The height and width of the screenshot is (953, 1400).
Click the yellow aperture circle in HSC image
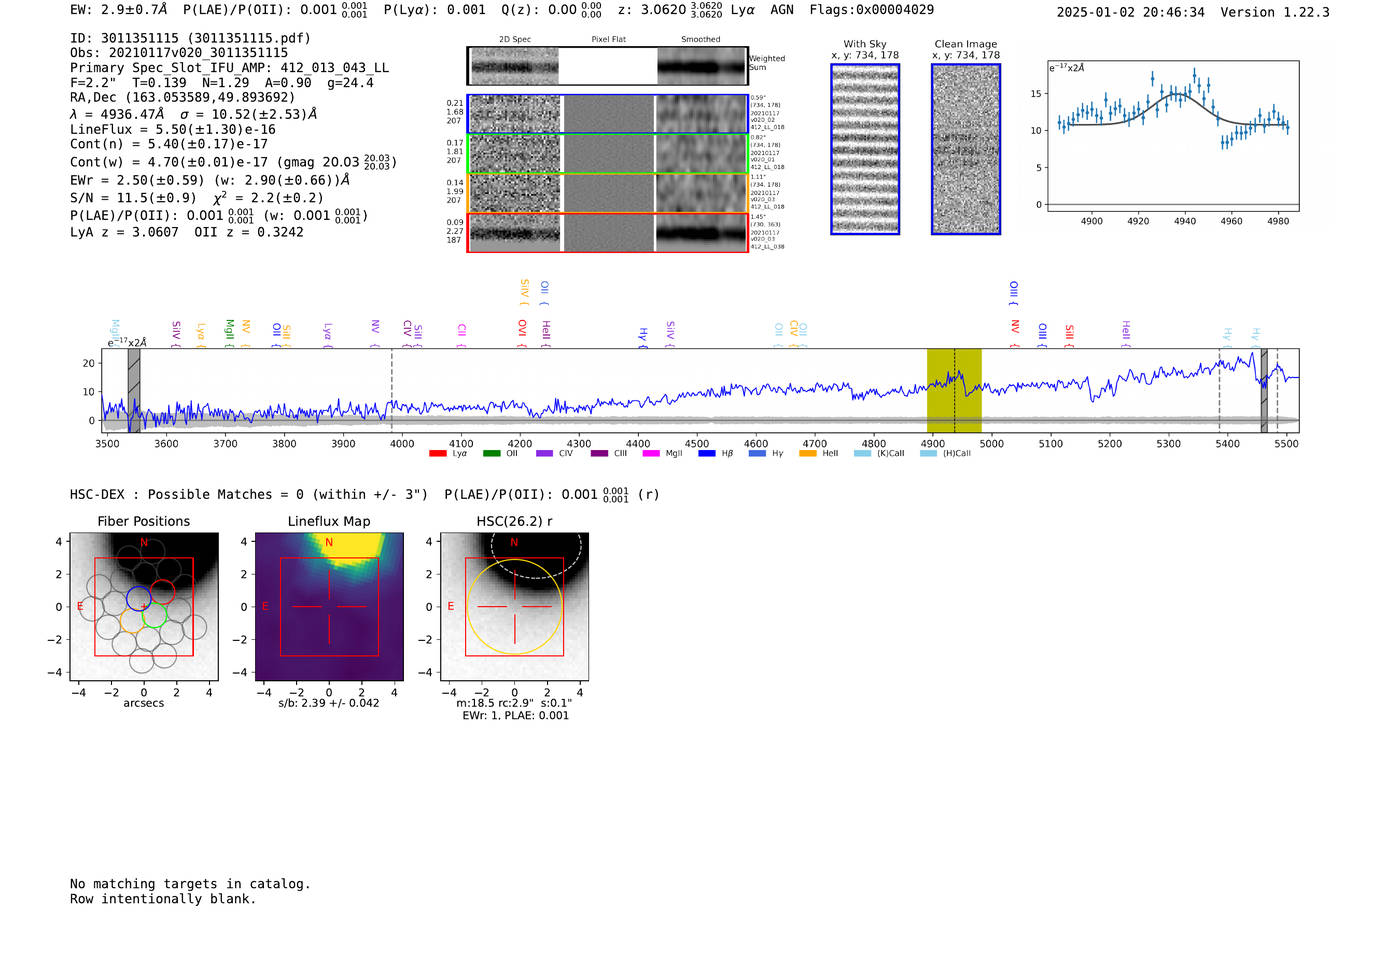click(514, 607)
